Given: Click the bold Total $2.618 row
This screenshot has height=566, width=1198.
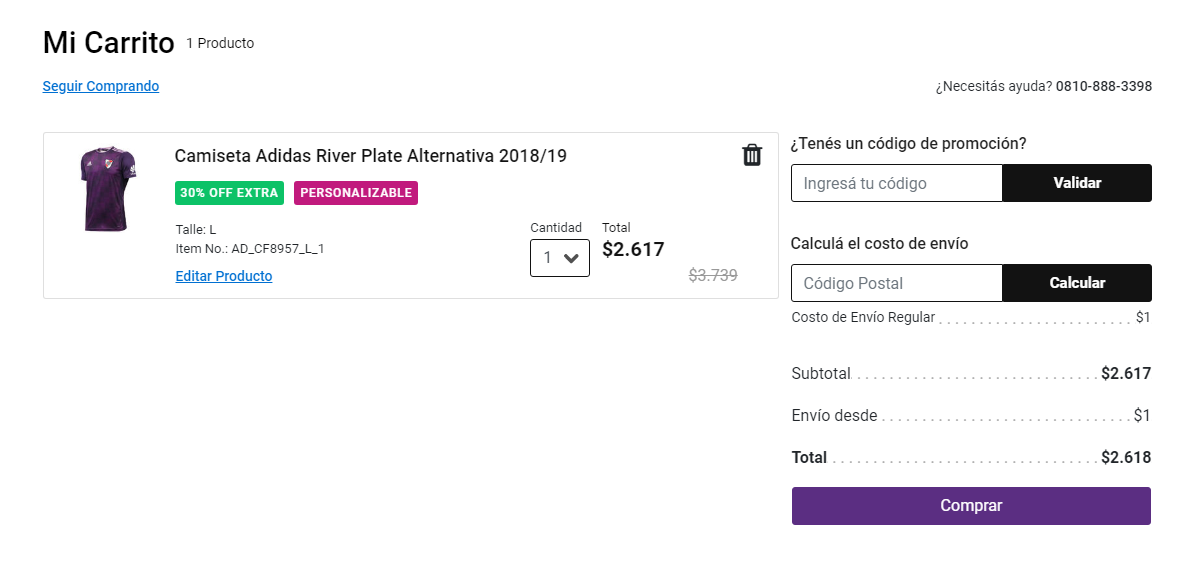Looking at the screenshot, I should (971, 458).
